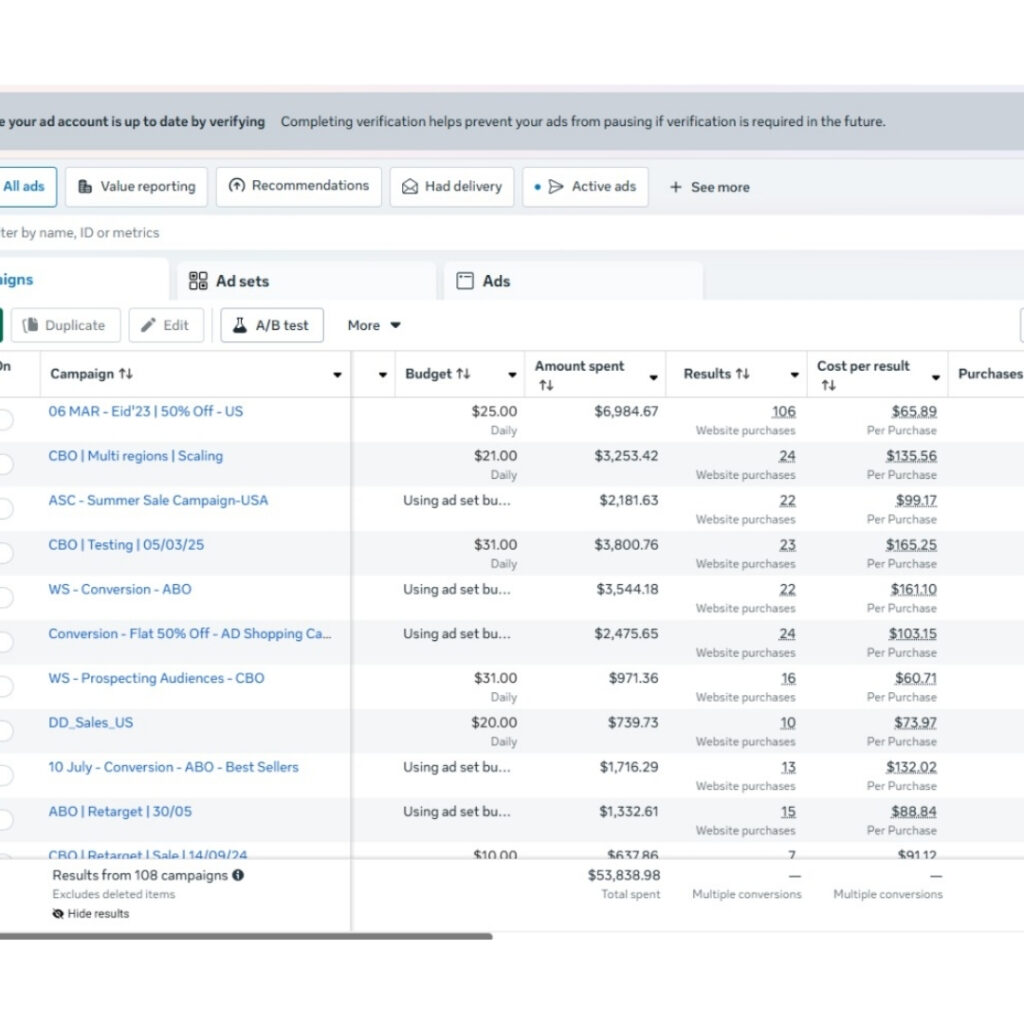Open the More dropdown menu
The width and height of the screenshot is (1024, 1024).
pyautogui.click(x=374, y=325)
